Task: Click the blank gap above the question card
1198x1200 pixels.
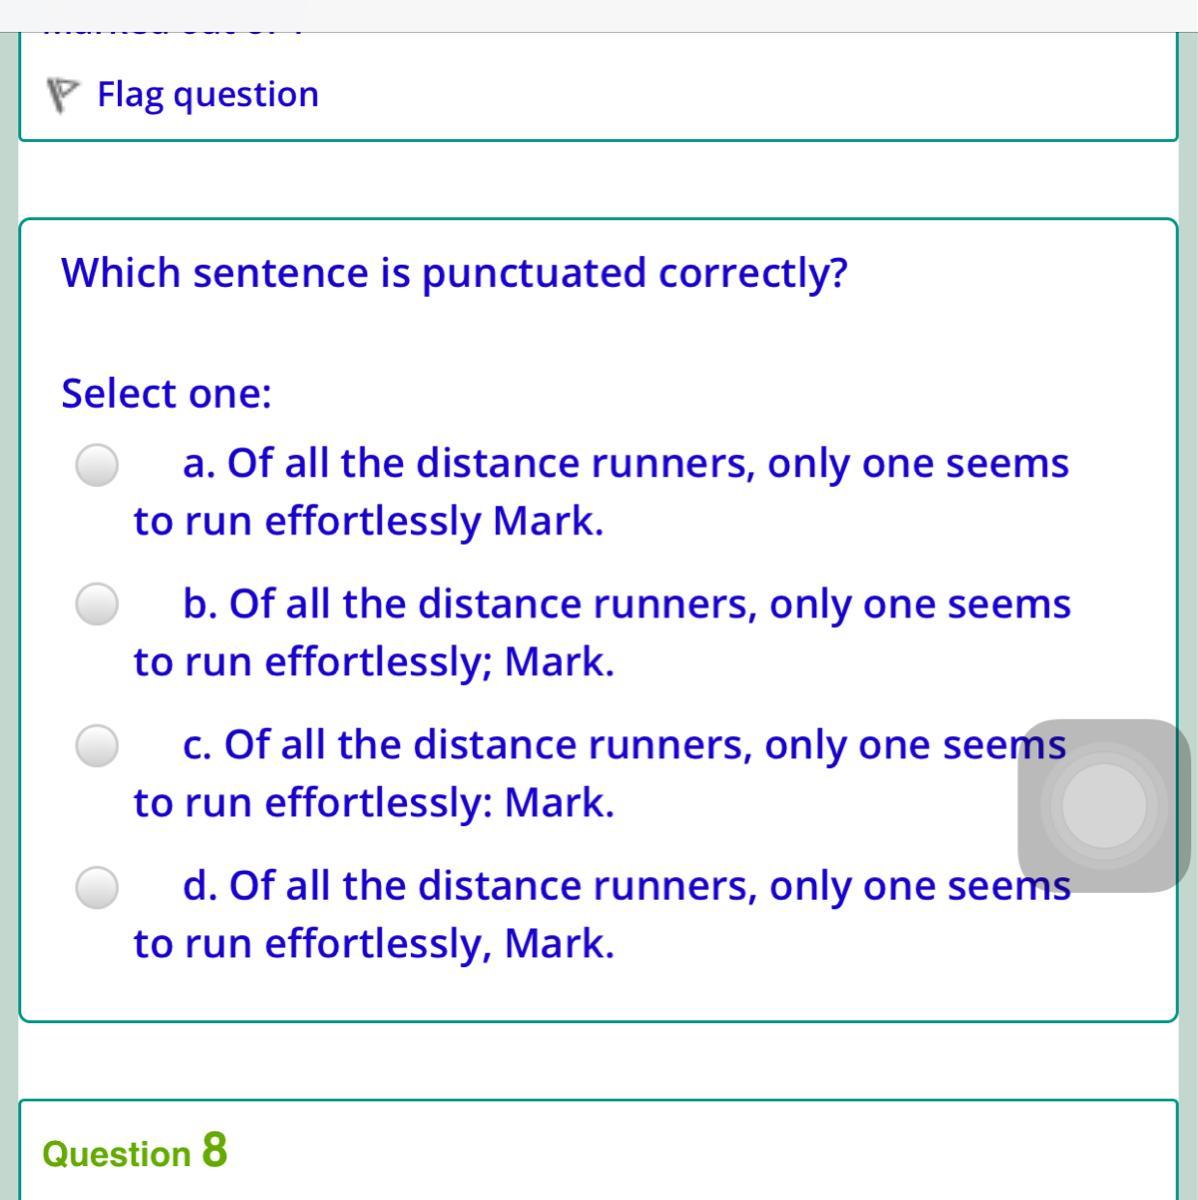Action: pyautogui.click(x=599, y=180)
